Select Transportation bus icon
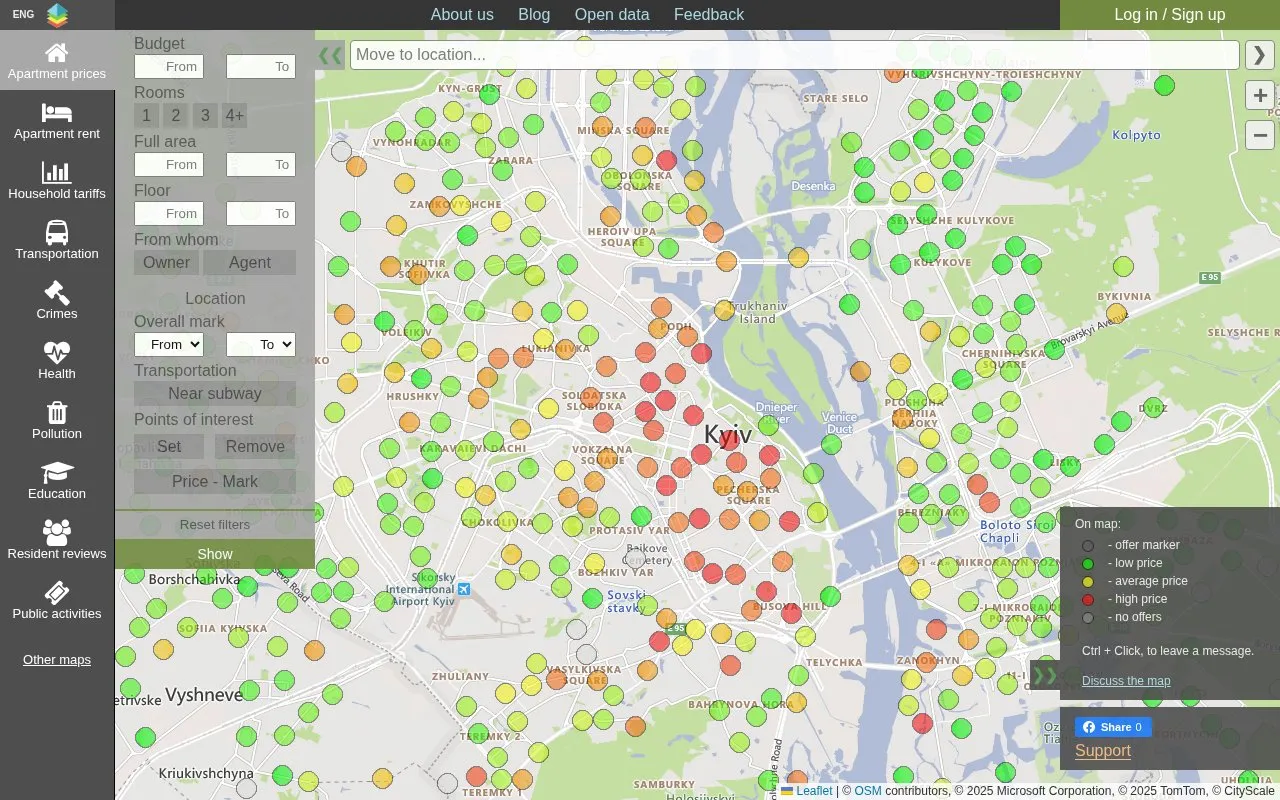Image resolution: width=1280 pixels, height=800 pixels. (x=57, y=232)
